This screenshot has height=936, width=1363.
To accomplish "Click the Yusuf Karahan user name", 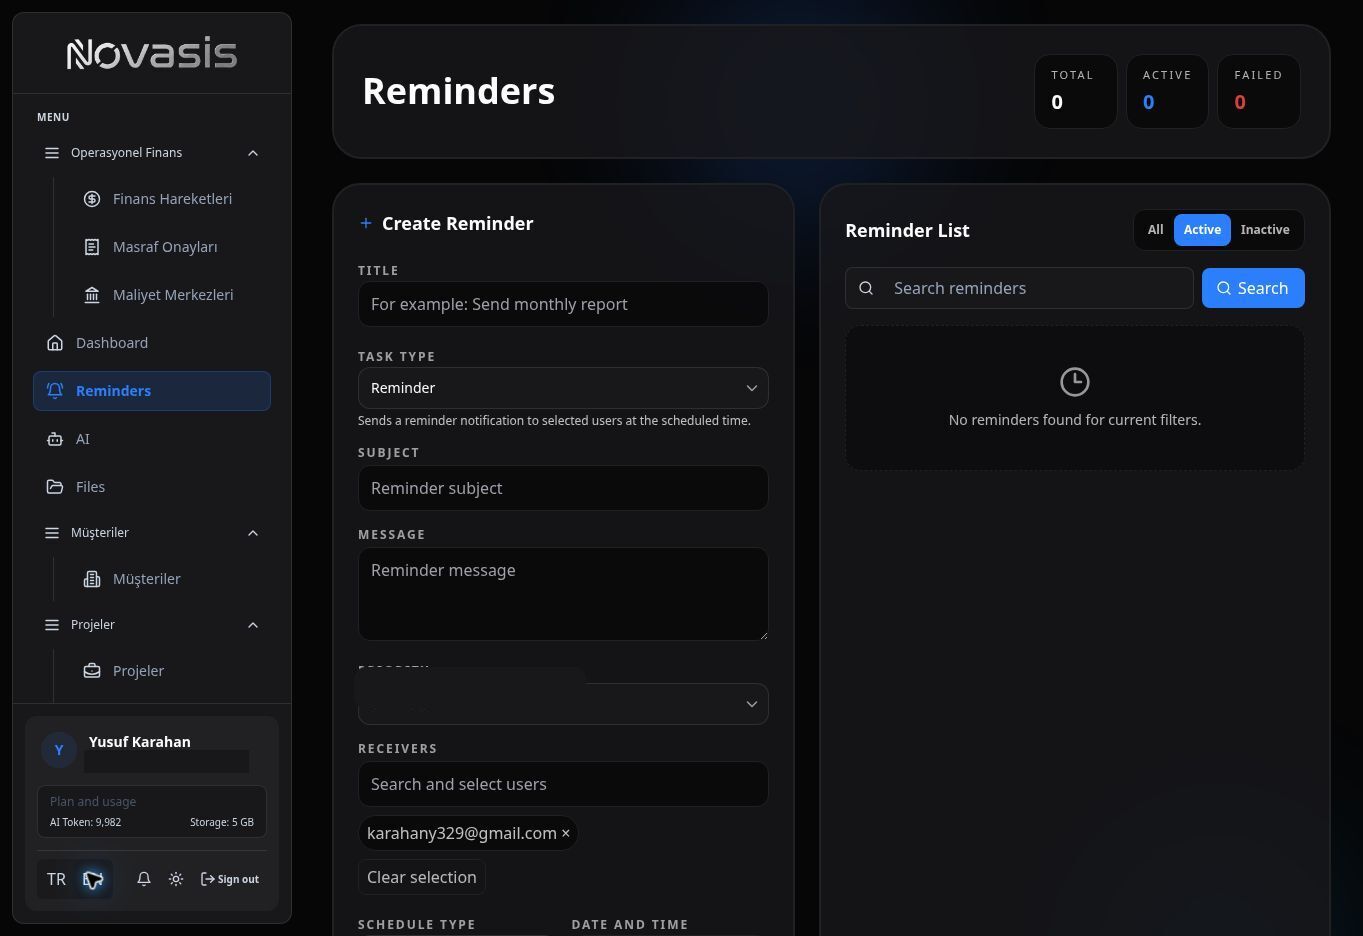I will (139, 742).
